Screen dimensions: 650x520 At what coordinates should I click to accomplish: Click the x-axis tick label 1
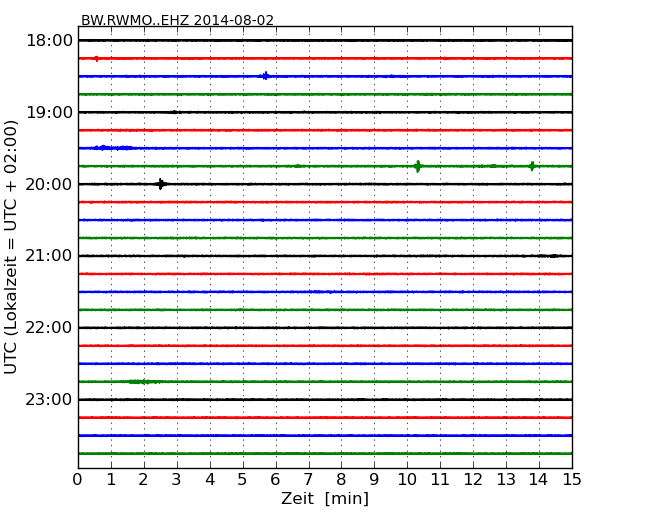point(111,480)
